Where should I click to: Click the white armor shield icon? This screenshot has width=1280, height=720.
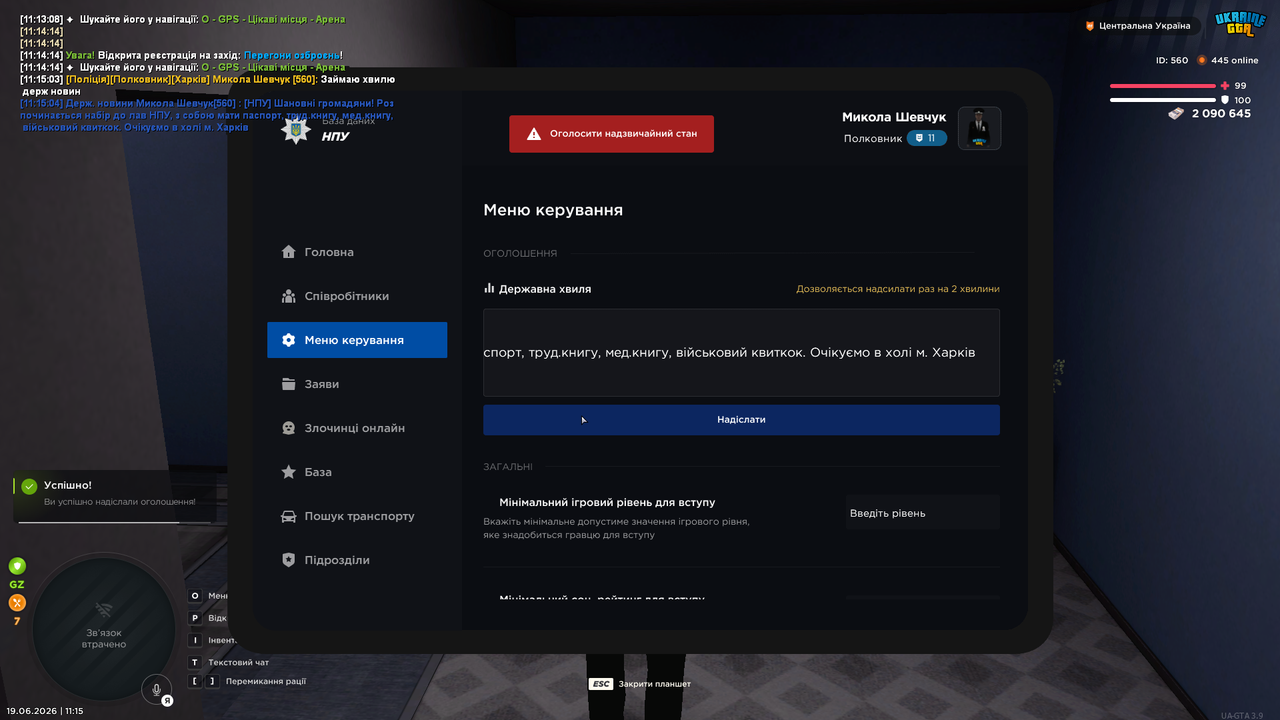pyautogui.click(x=1225, y=100)
